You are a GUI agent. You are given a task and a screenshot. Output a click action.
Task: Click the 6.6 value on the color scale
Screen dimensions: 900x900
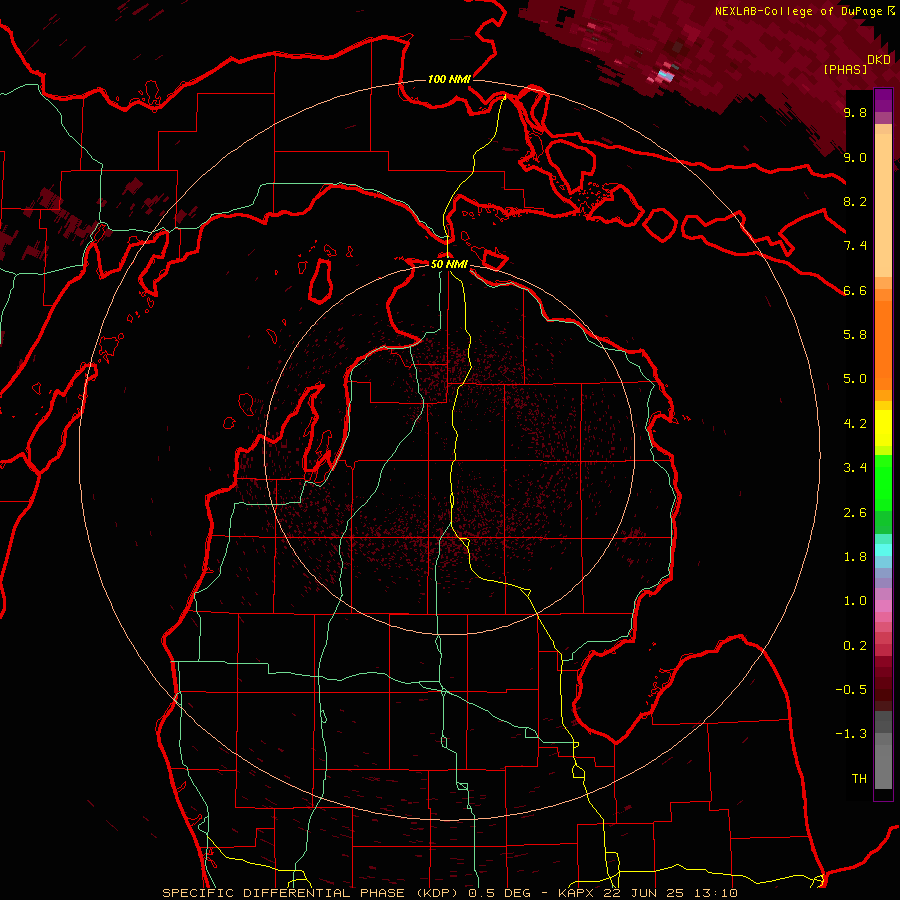pyautogui.click(x=855, y=290)
